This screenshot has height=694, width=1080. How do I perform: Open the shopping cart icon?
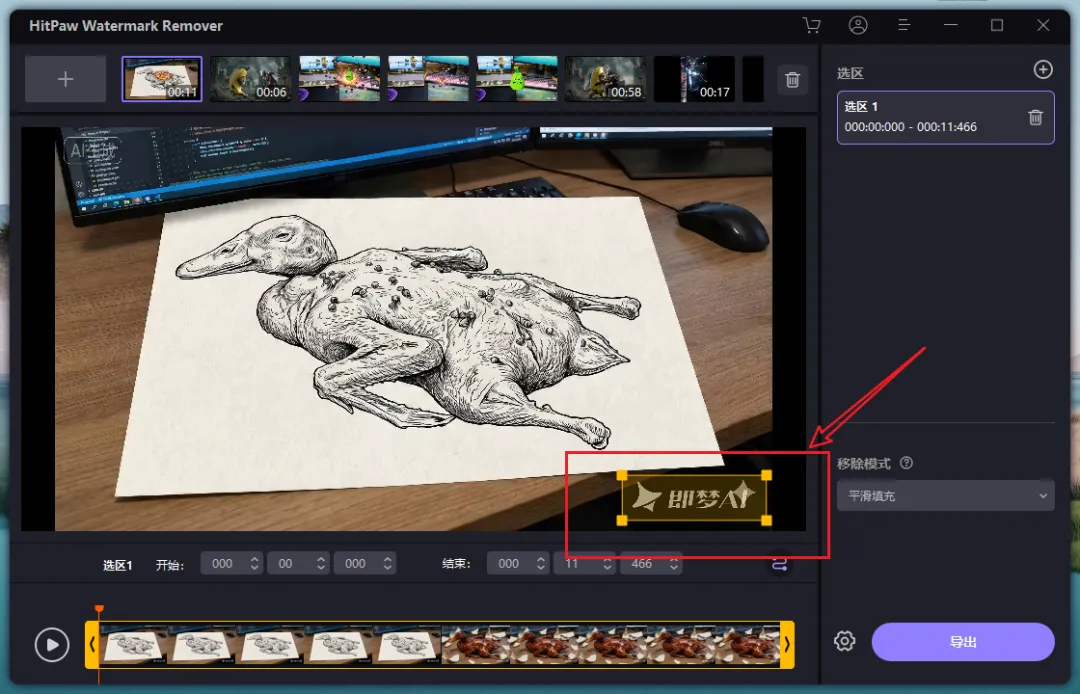click(812, 25)
